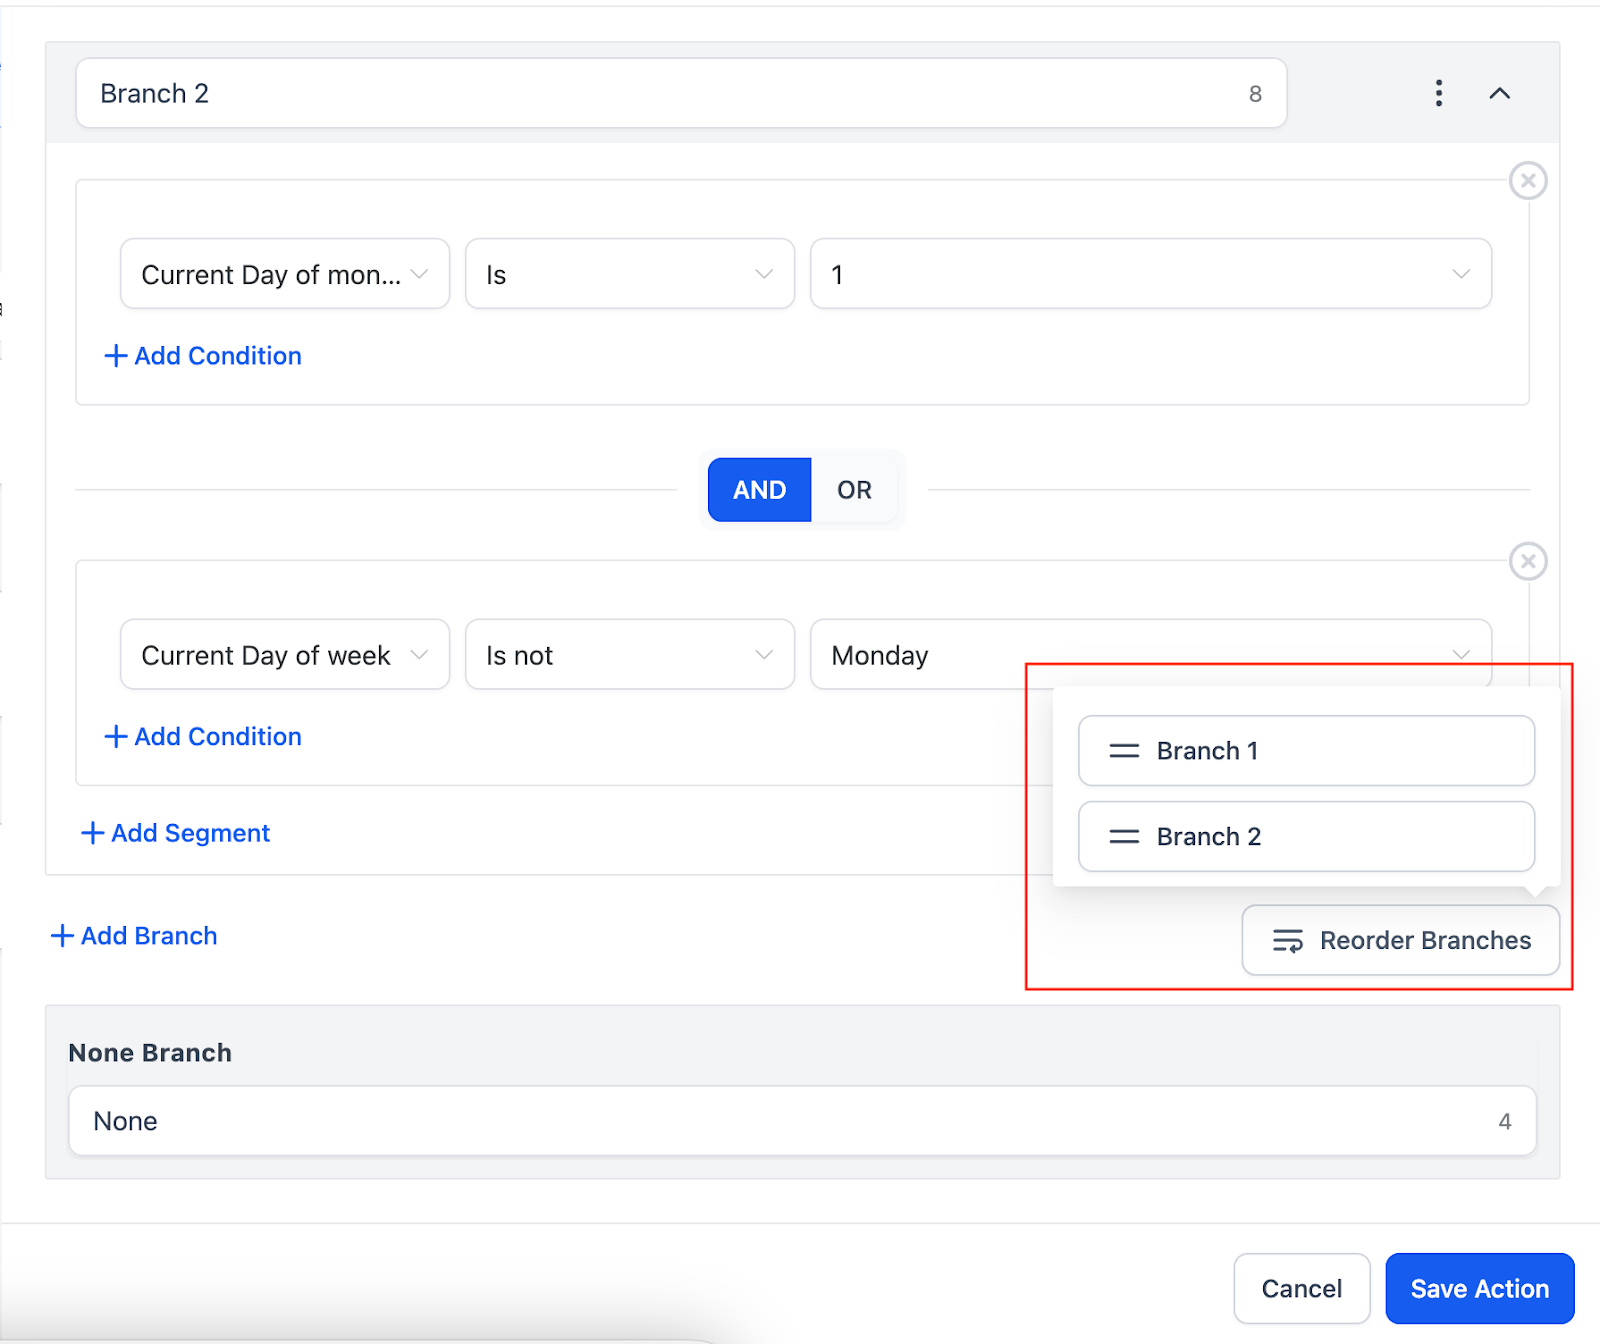Save the action

[x=1480, y=1289]
